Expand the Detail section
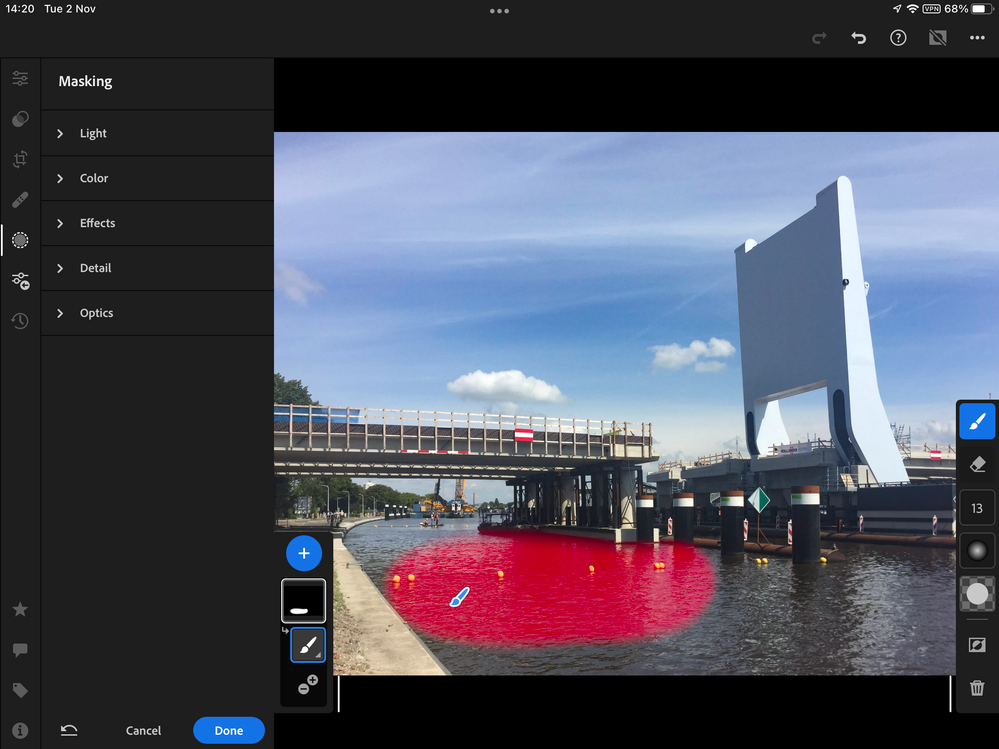This screenshot has width=999, height=749. point(157,268)
